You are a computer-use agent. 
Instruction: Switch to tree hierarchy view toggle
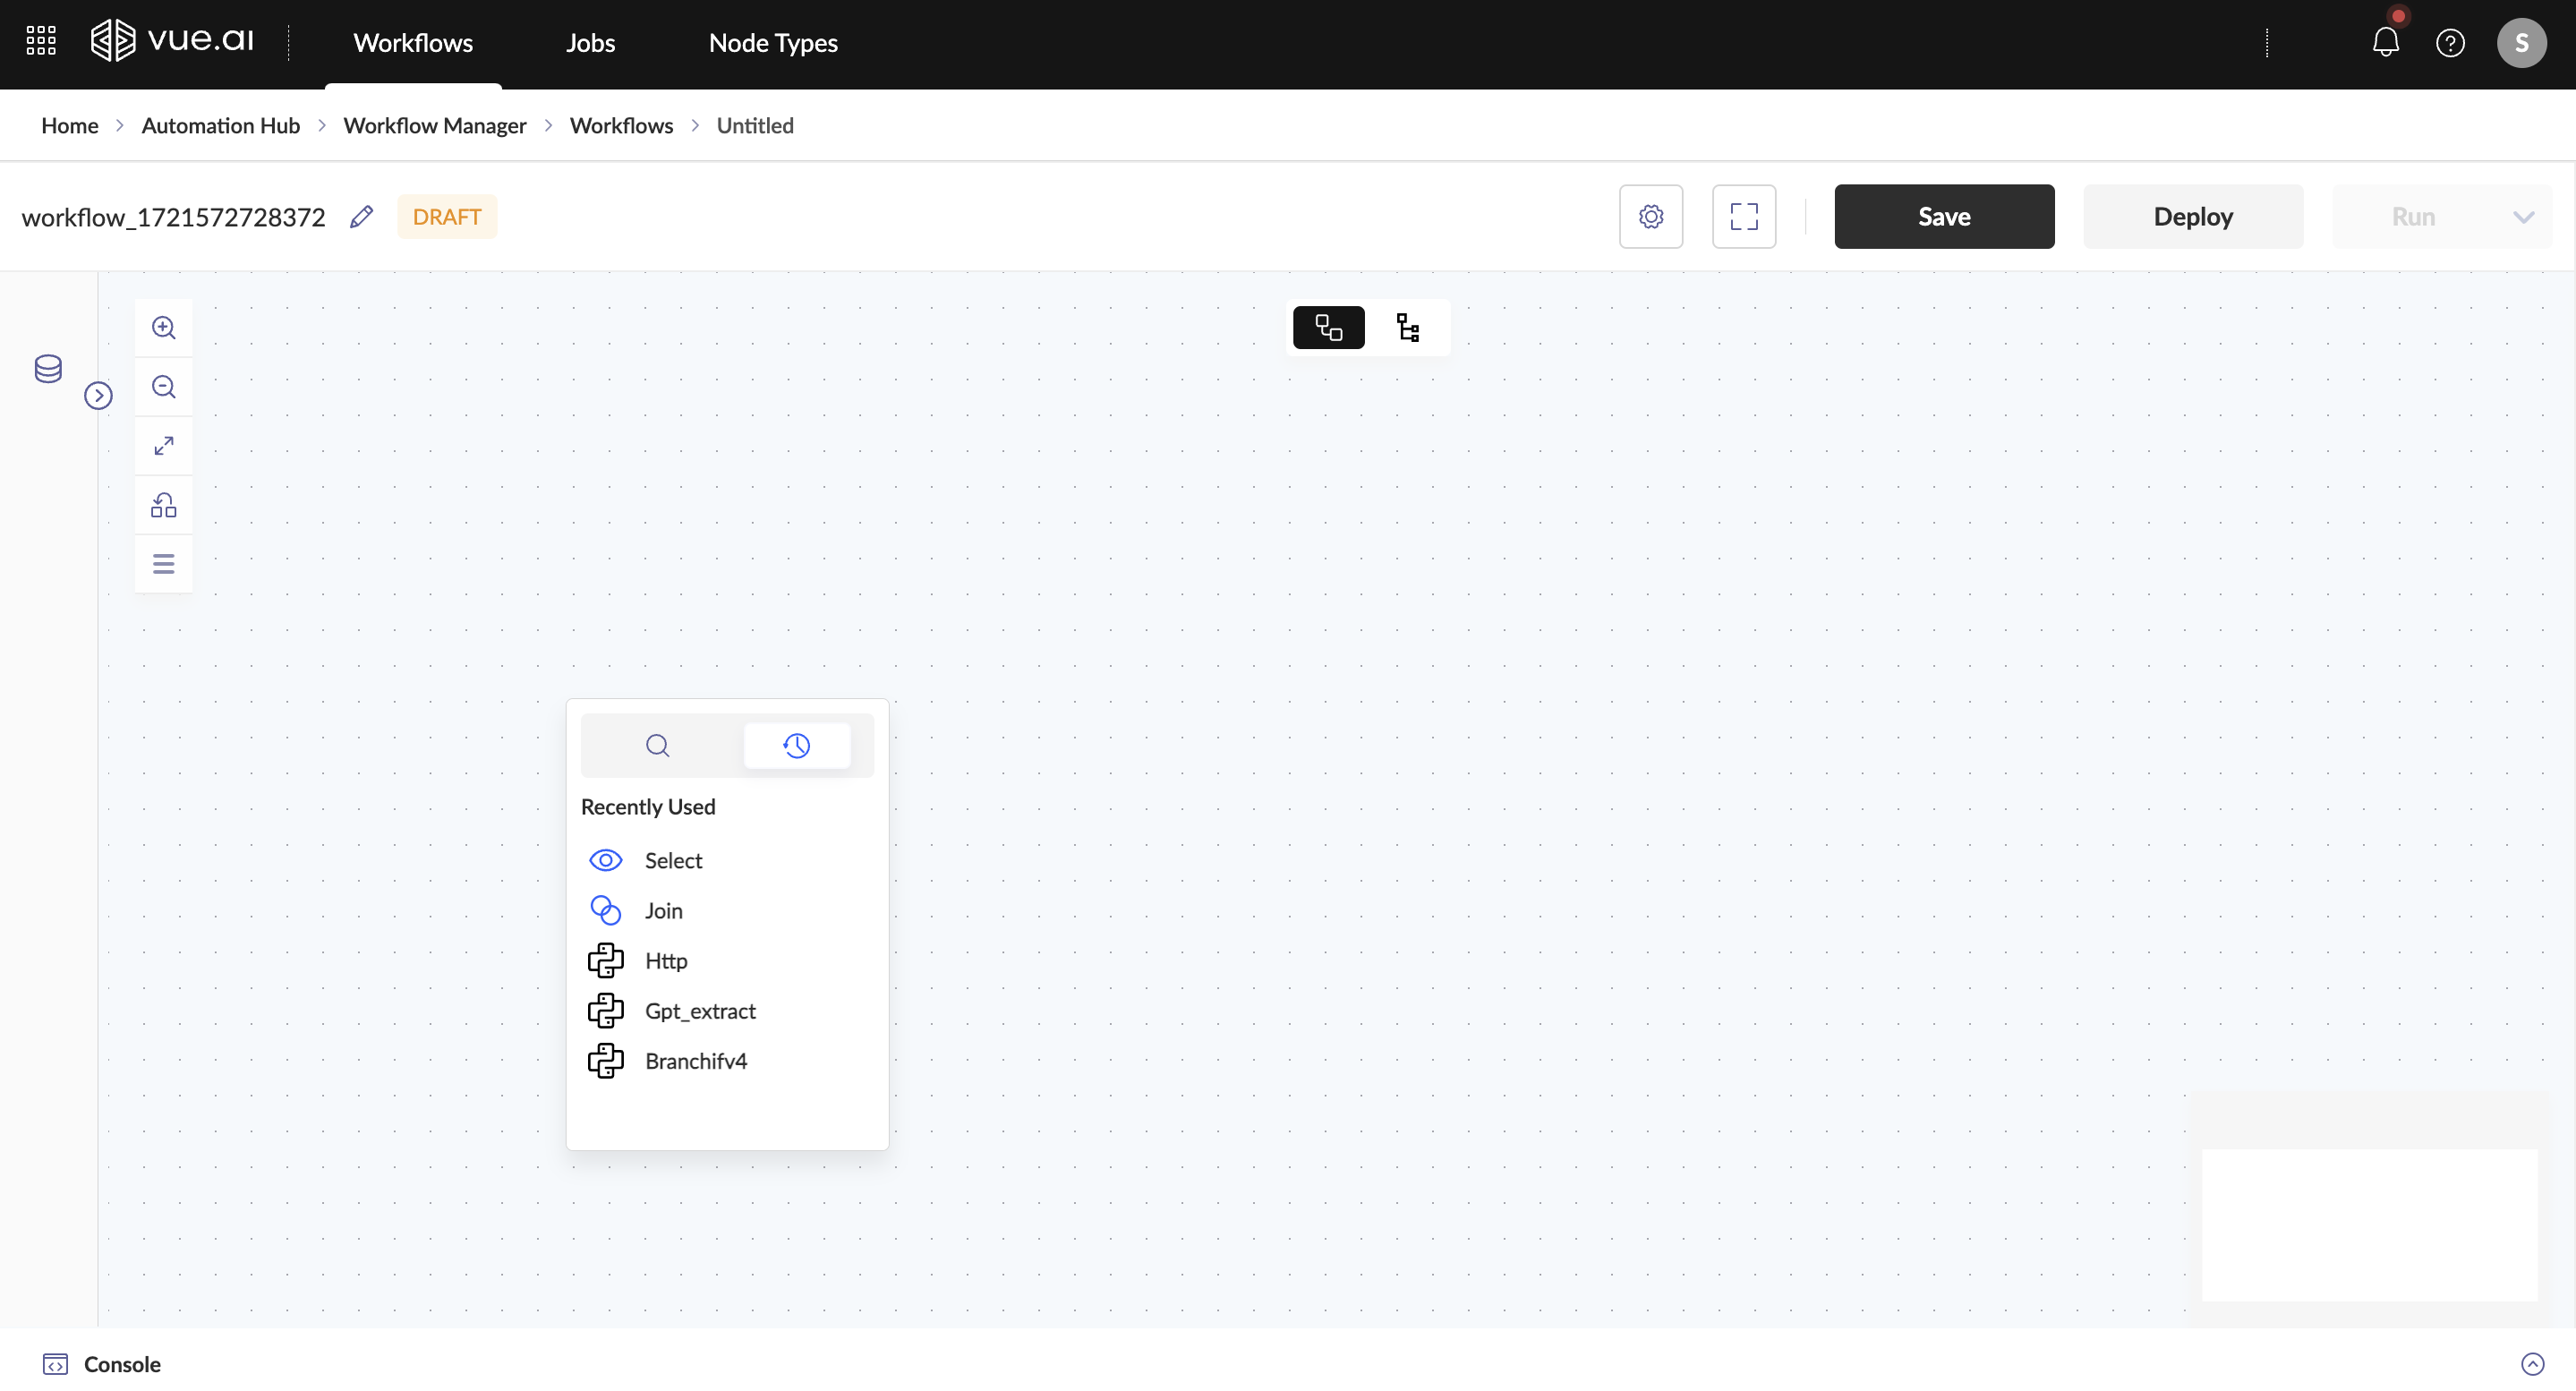point(1408,328)
